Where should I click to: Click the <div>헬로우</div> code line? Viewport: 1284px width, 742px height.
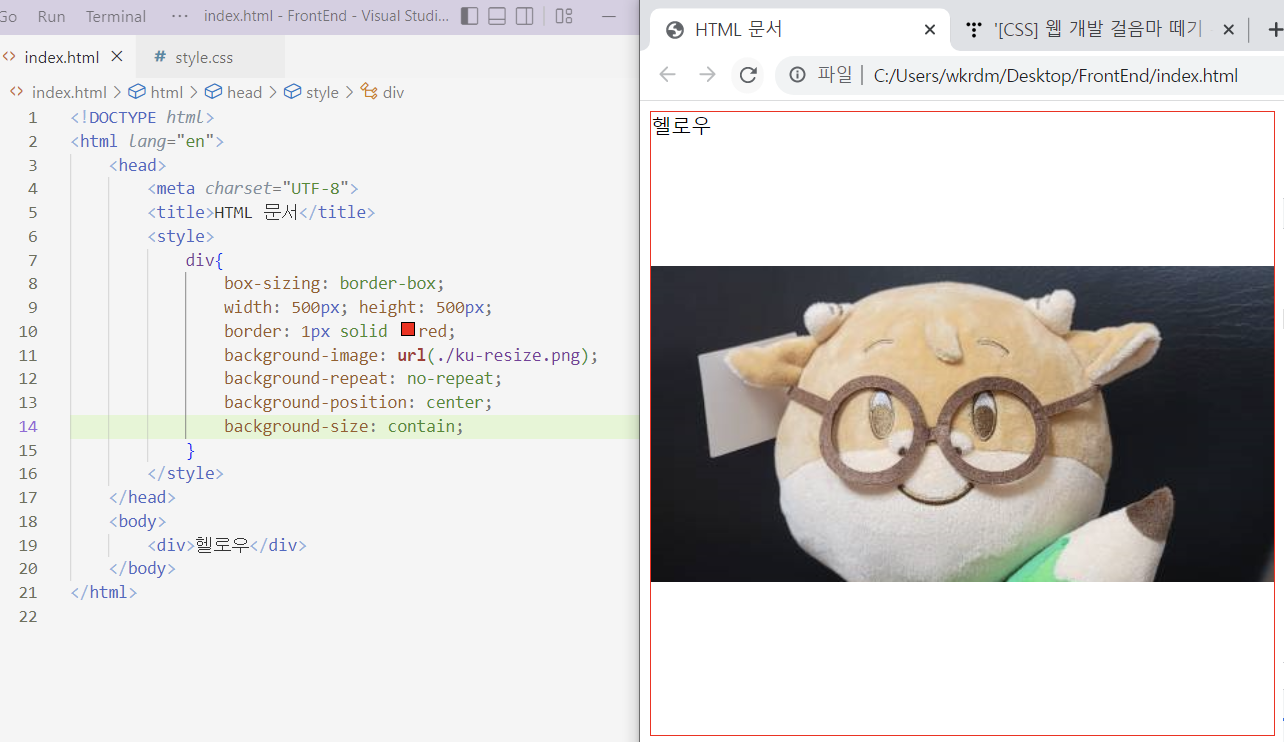coord(227,545)
